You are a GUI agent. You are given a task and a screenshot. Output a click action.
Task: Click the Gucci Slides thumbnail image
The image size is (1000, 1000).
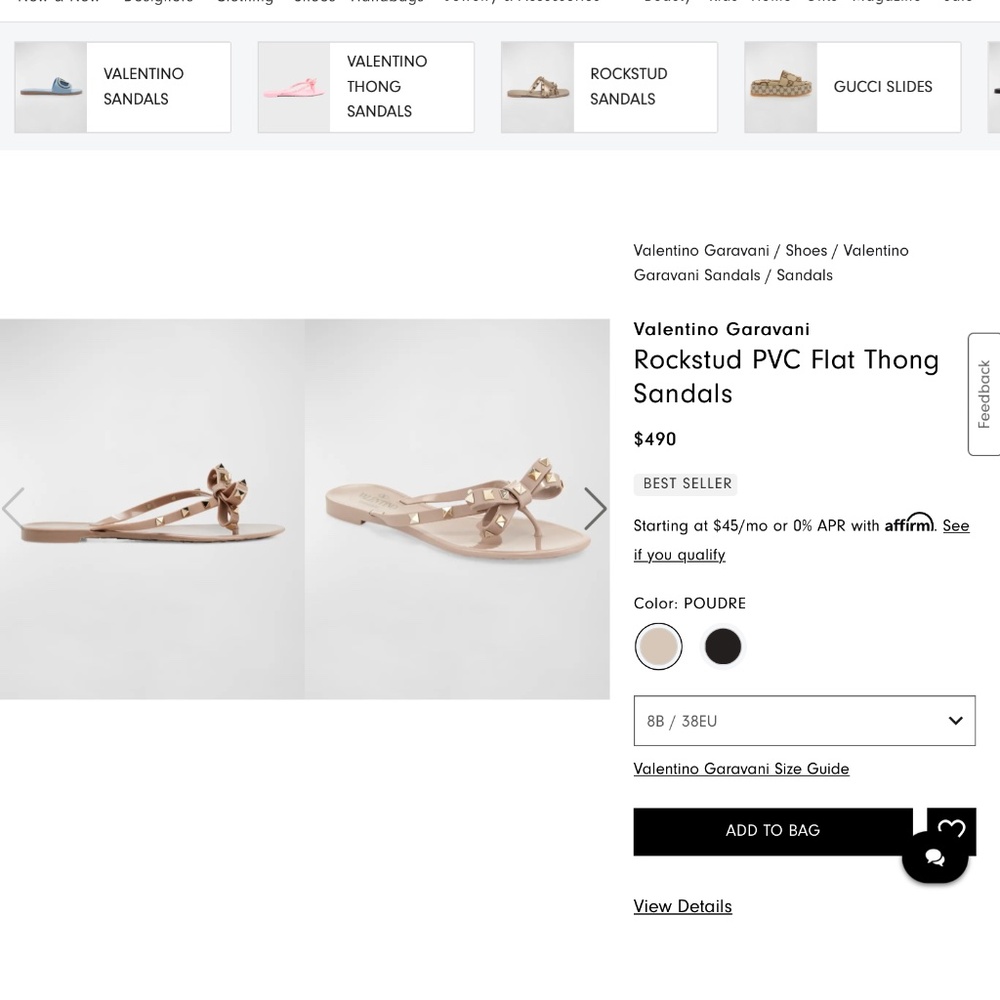coord(780,87)
